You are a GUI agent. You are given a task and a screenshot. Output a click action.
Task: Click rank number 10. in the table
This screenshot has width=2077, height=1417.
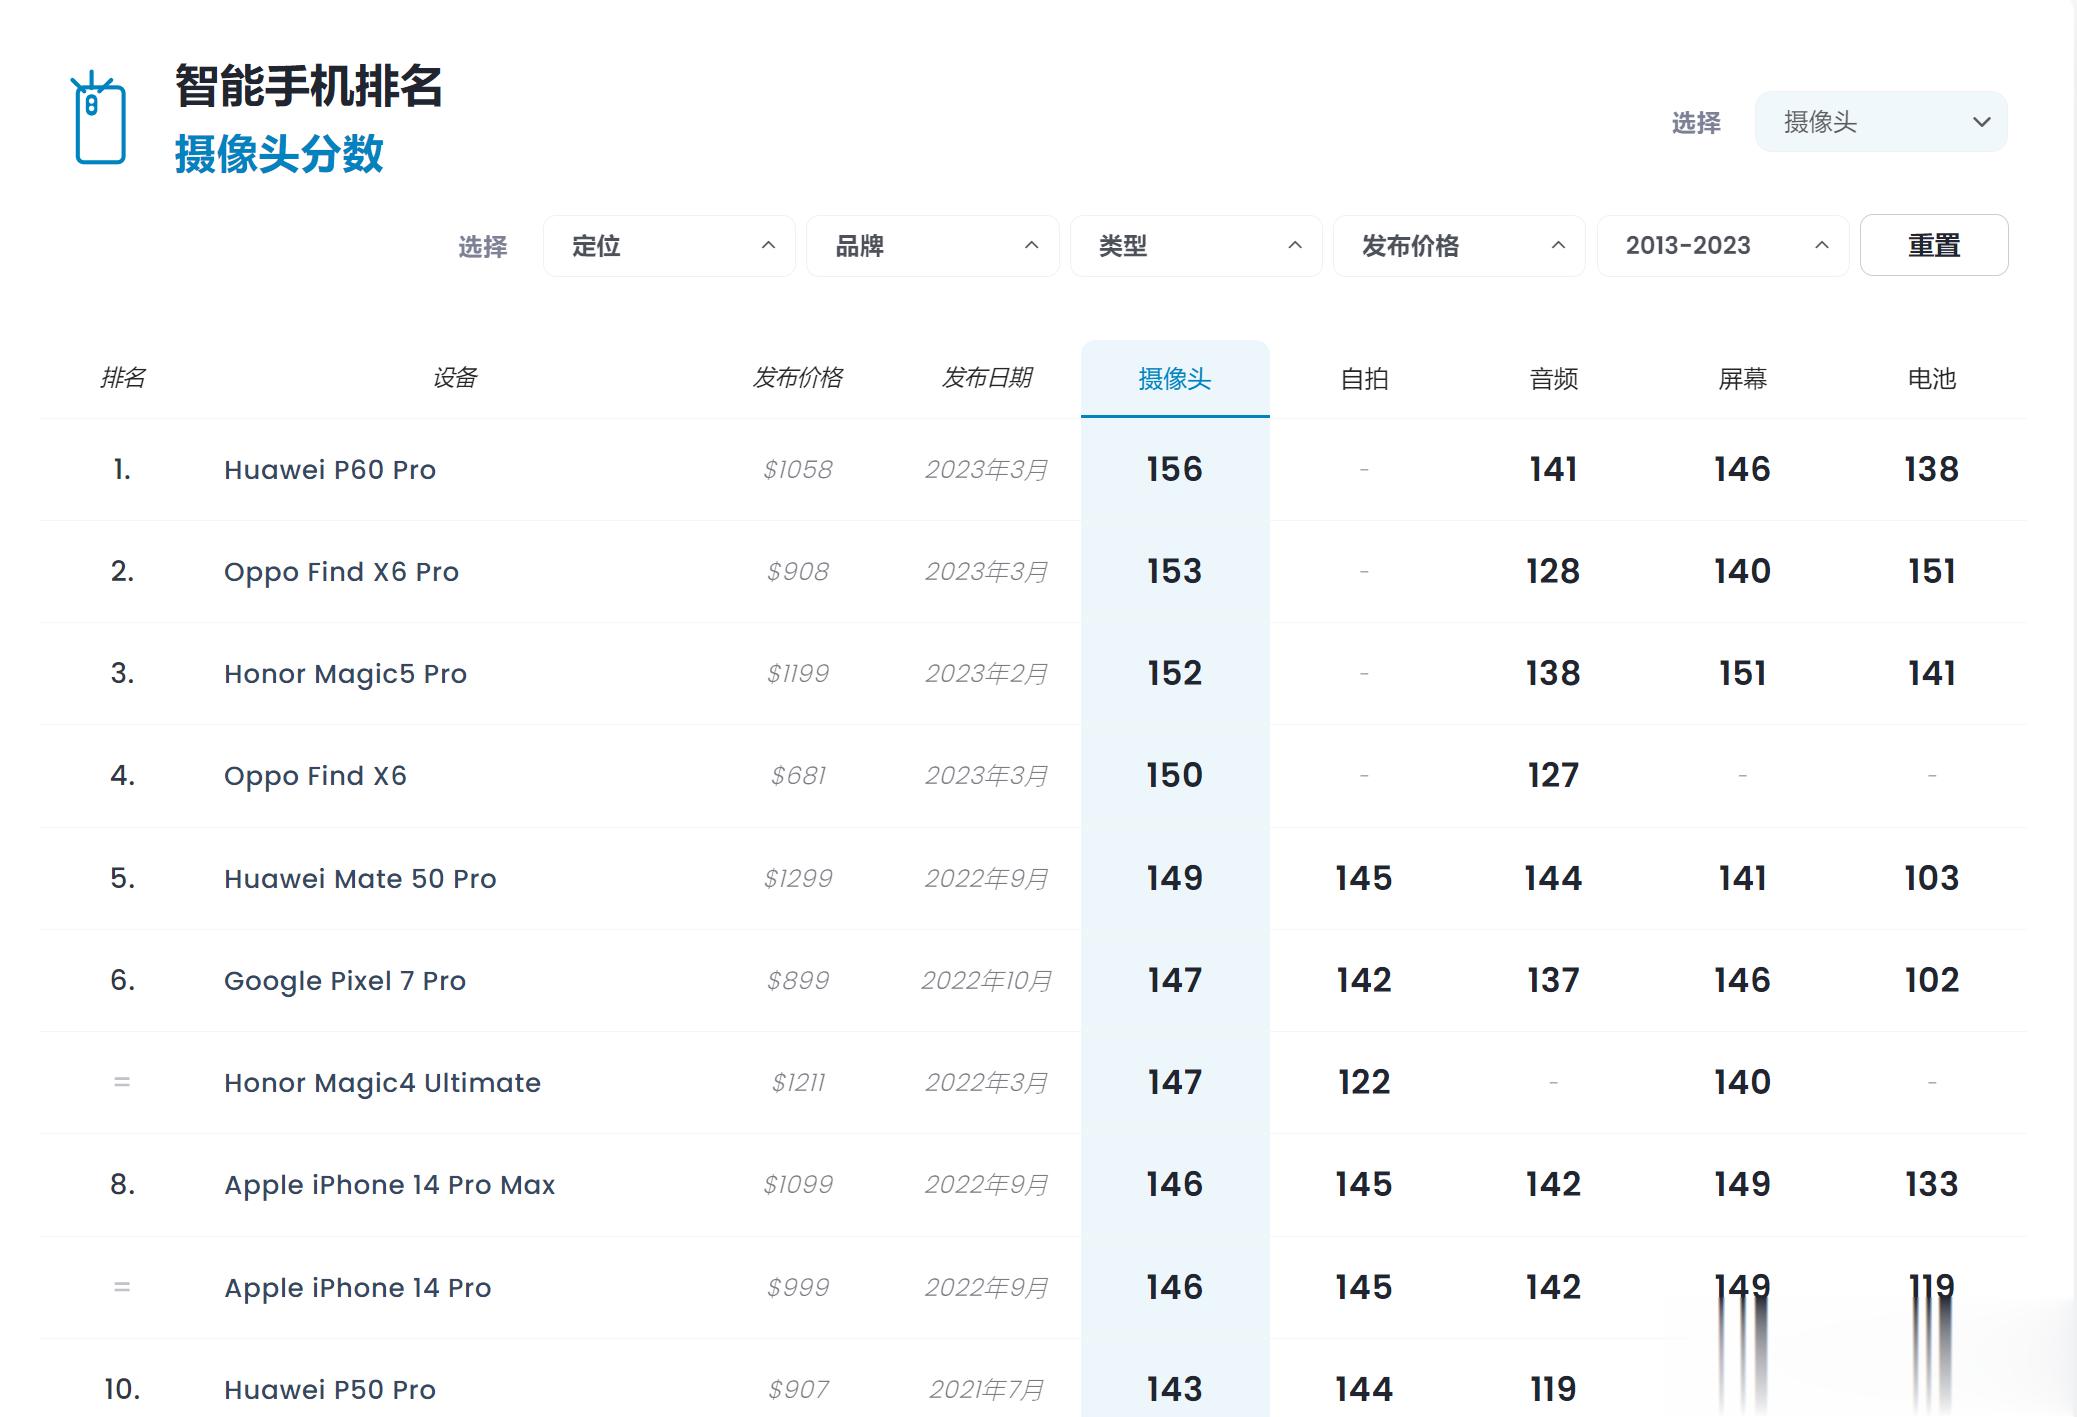point(122,1390)
